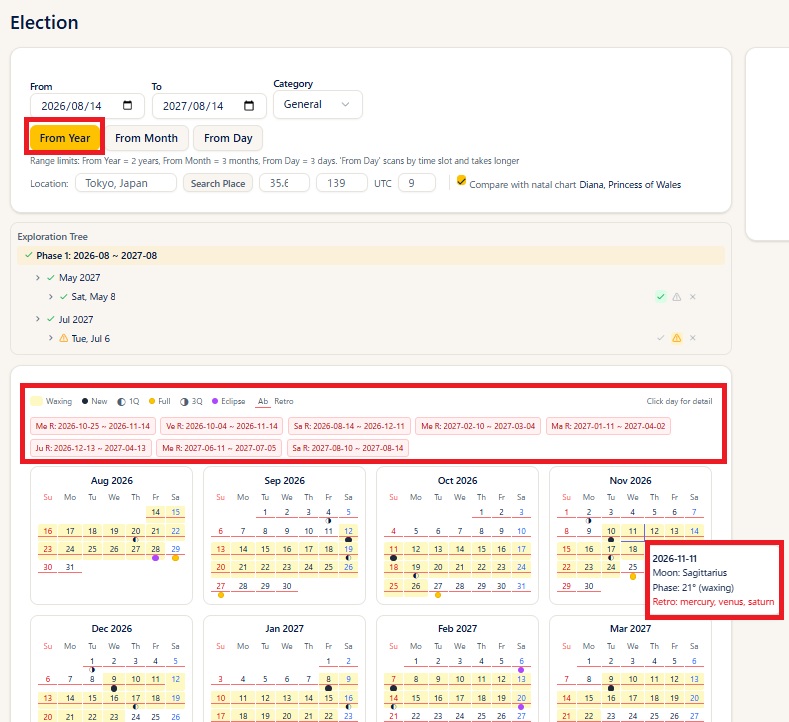Select day 8 in Jan 2027 calendar
Viewport: 789px width, 722px height.
[x=328, y=679]
